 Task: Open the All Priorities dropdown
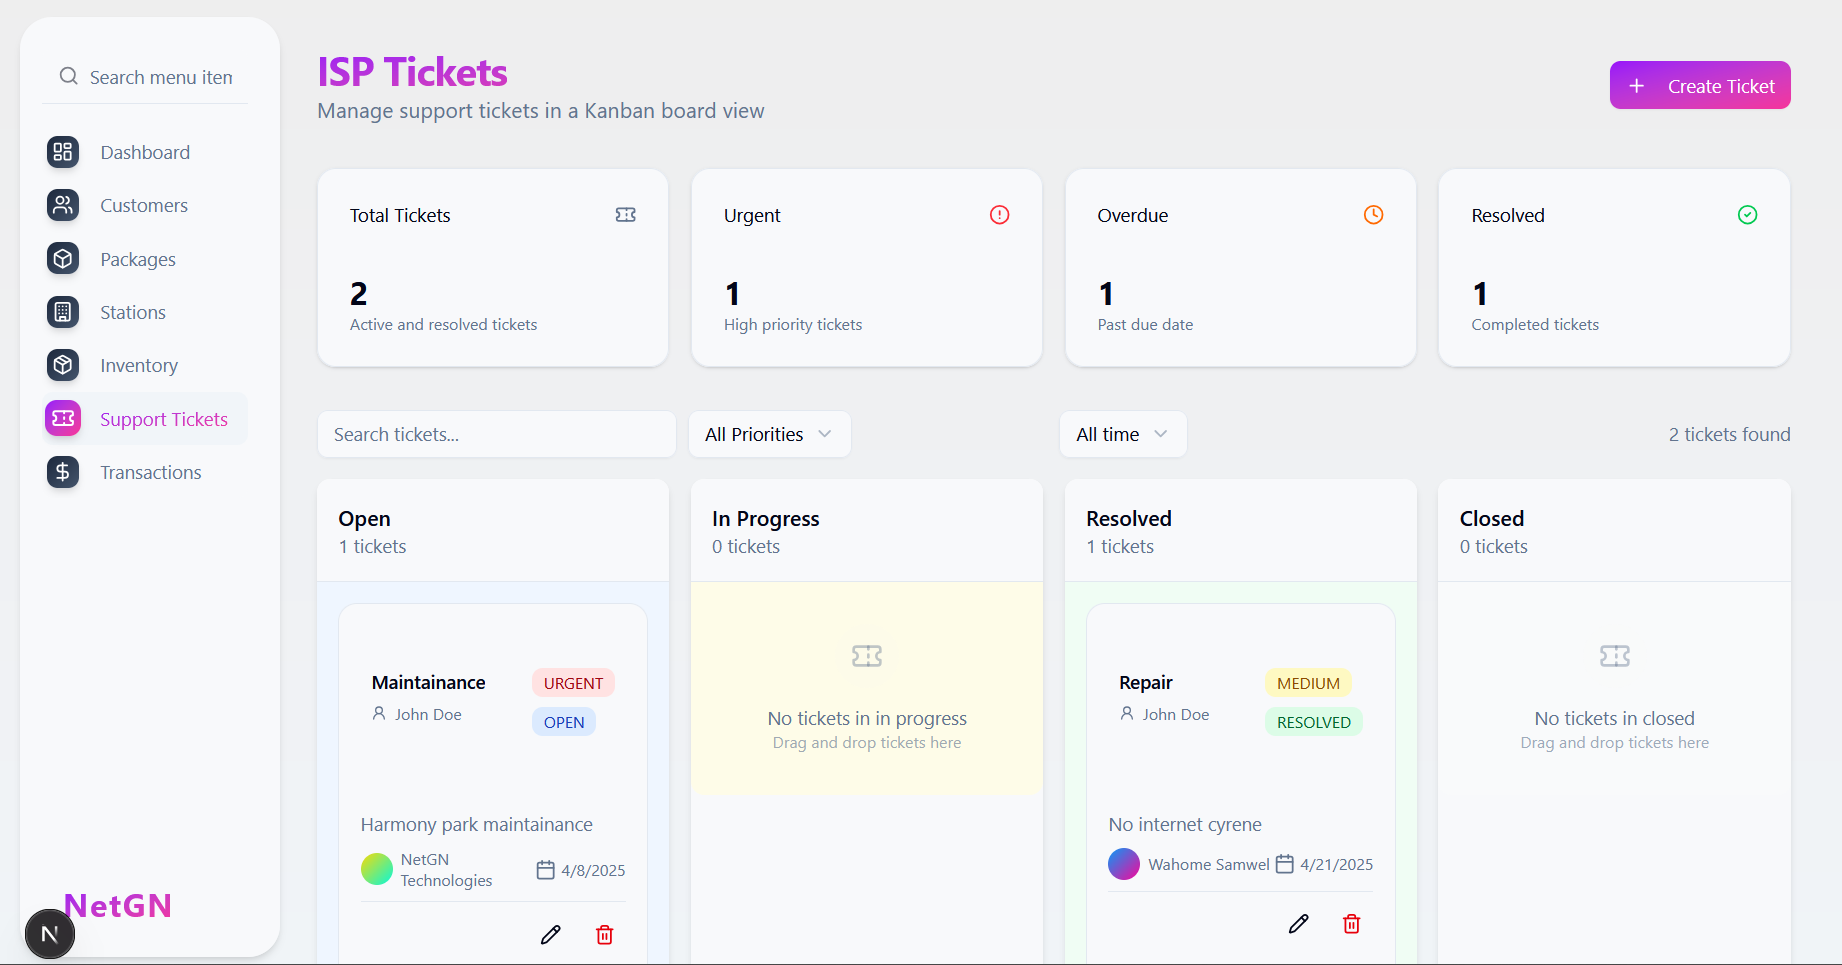769,434
